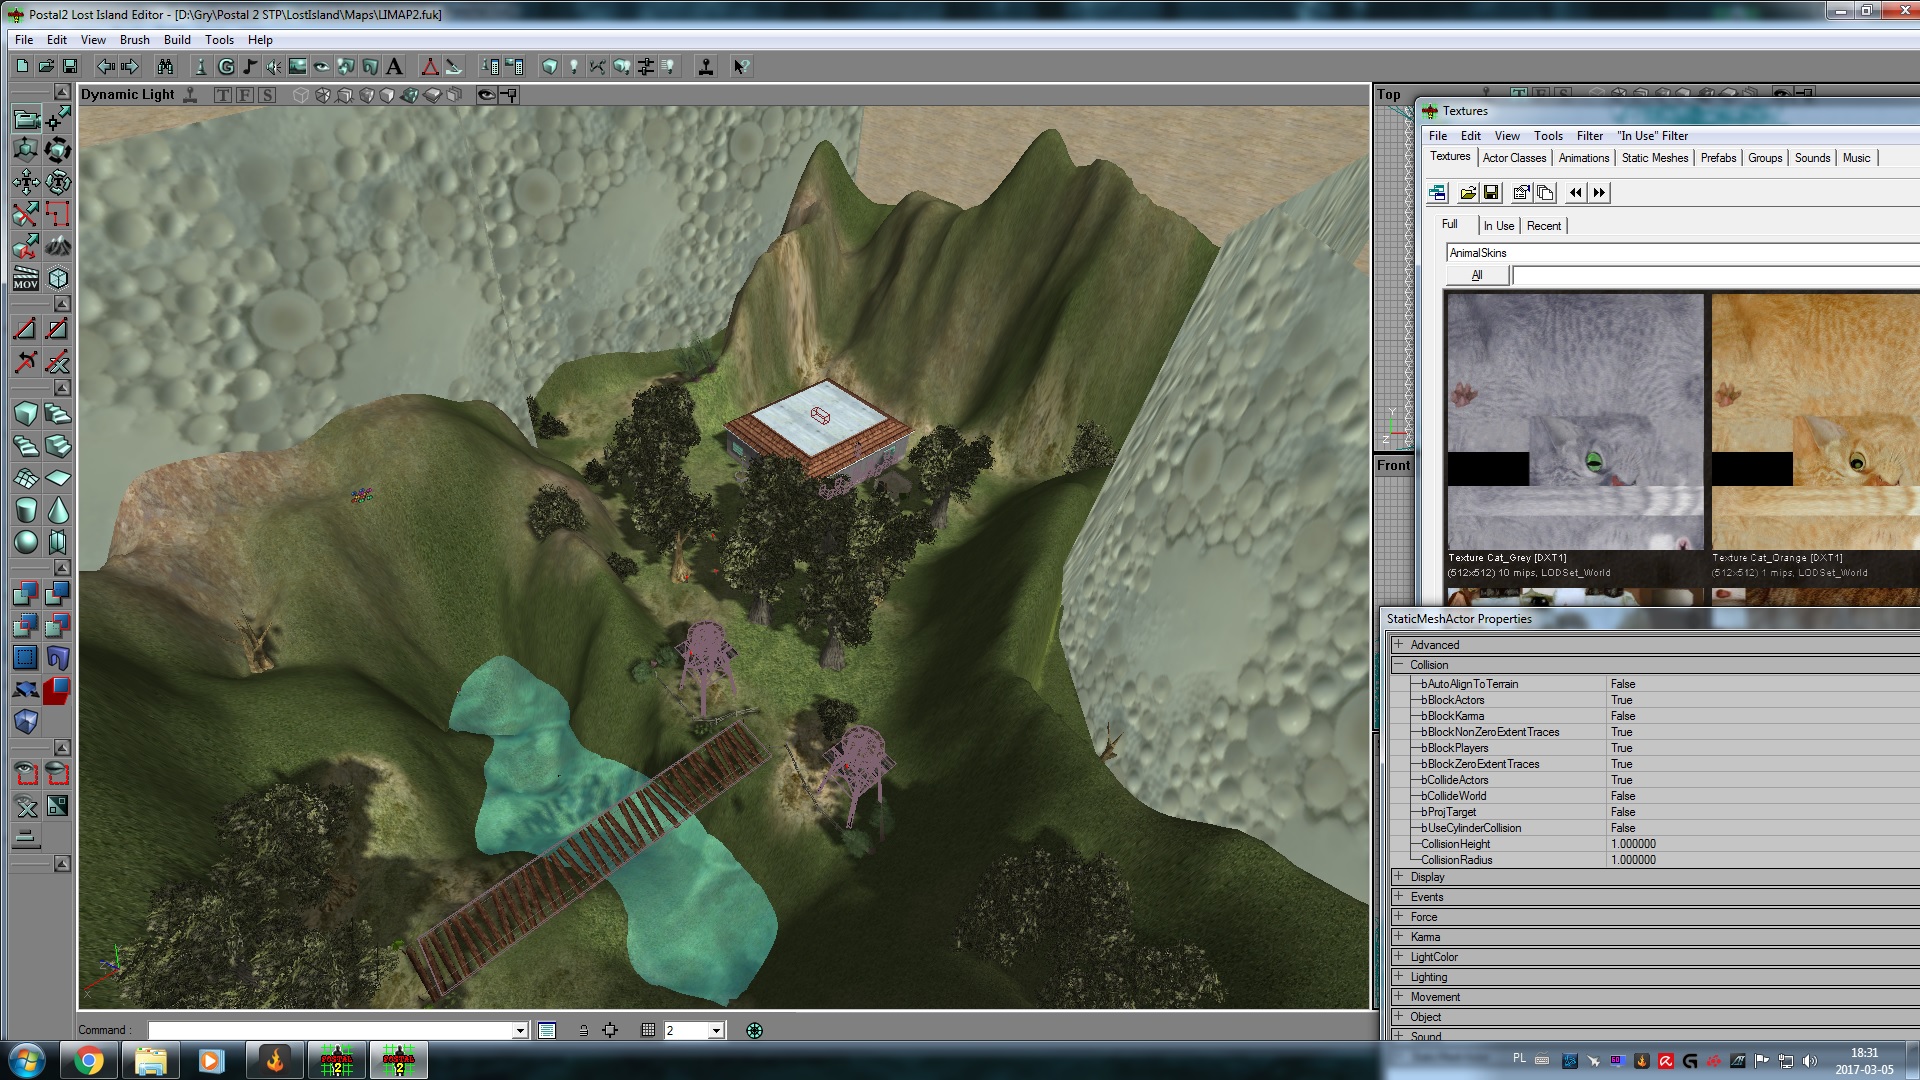Select the Recent tab in Textures browser
The width and height of the screenshot is (1920, 1080).
[1543, 226]
